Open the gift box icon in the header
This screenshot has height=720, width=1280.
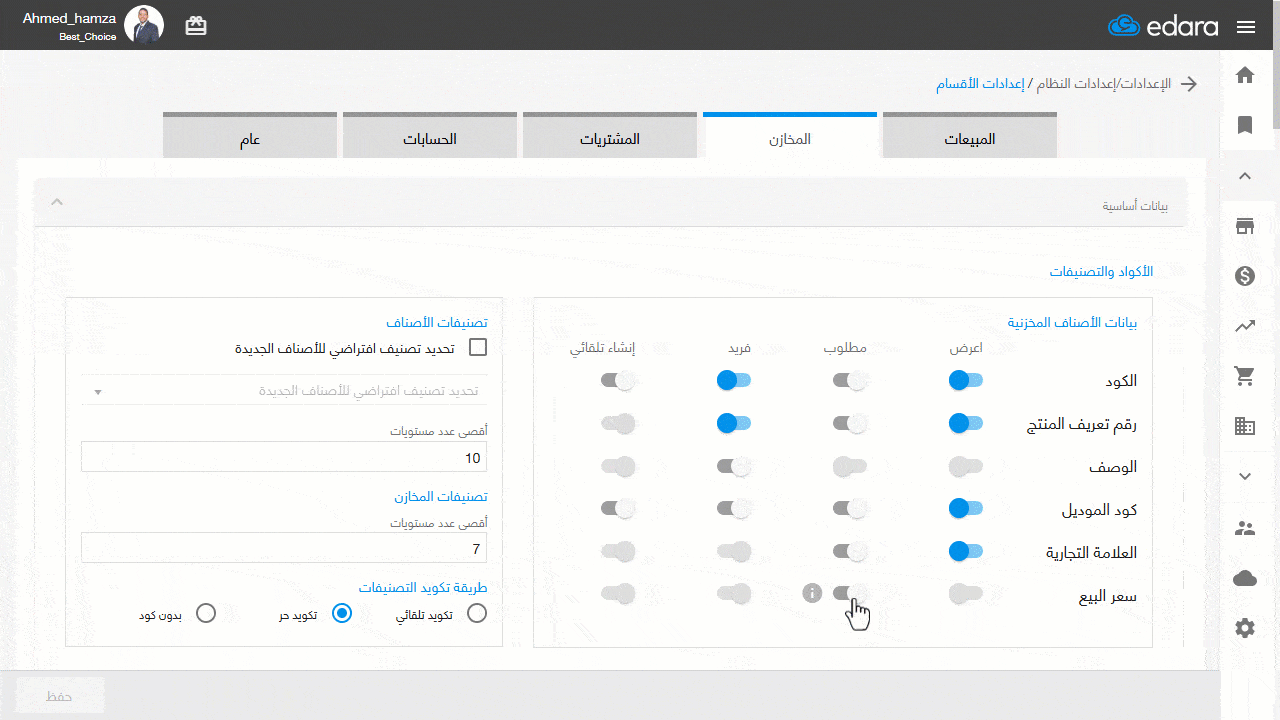click(x=196, y=26)
